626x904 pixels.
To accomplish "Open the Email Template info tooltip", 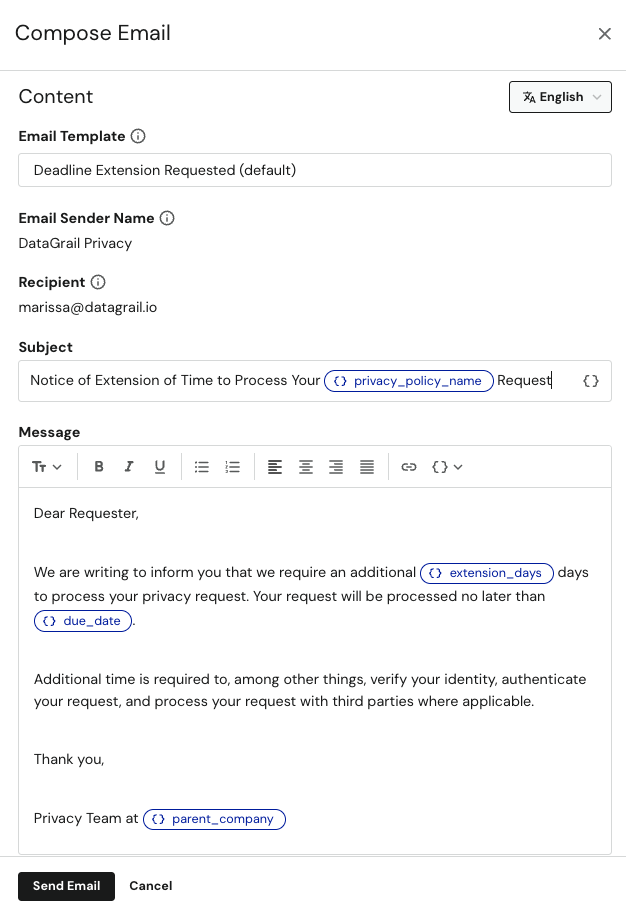I will 139,136.
